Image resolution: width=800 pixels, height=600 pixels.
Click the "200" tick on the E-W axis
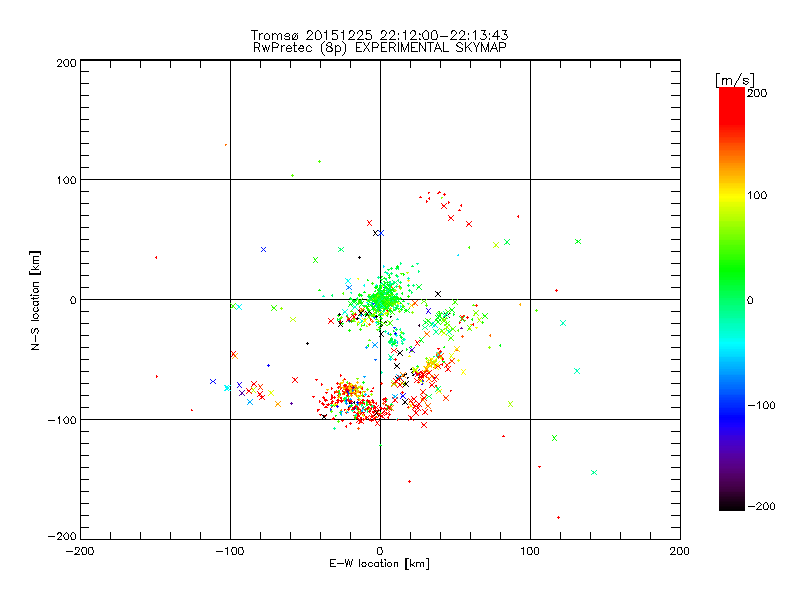tap(680, 551)
